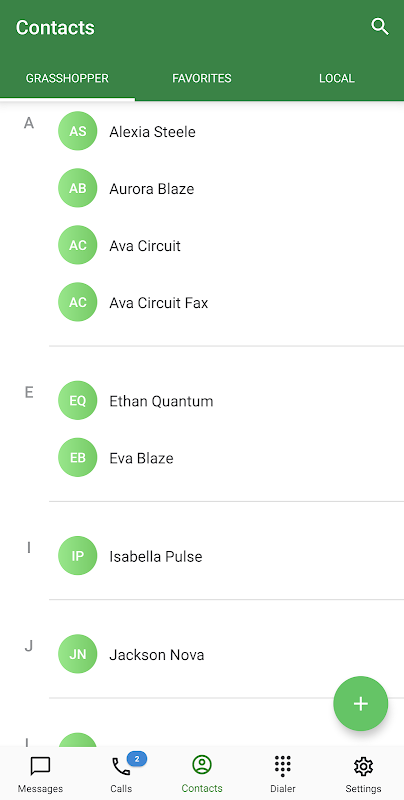Select Jackson Nova from the list

(x=226, y=654)
